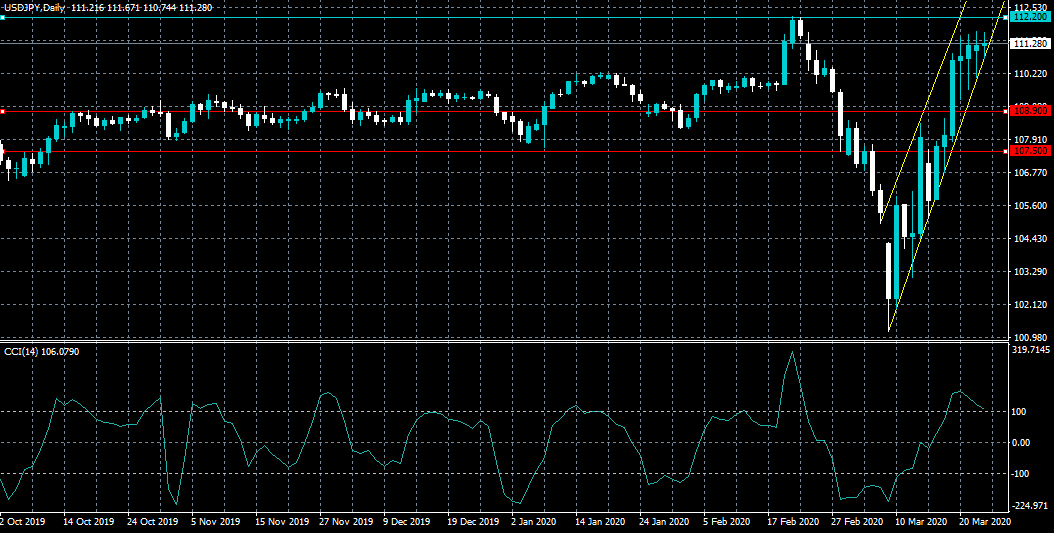Click the CCI peak near 17 Feb 2020
The height and width of the screenshot is (533, 1054).
[x=793, y=352]
